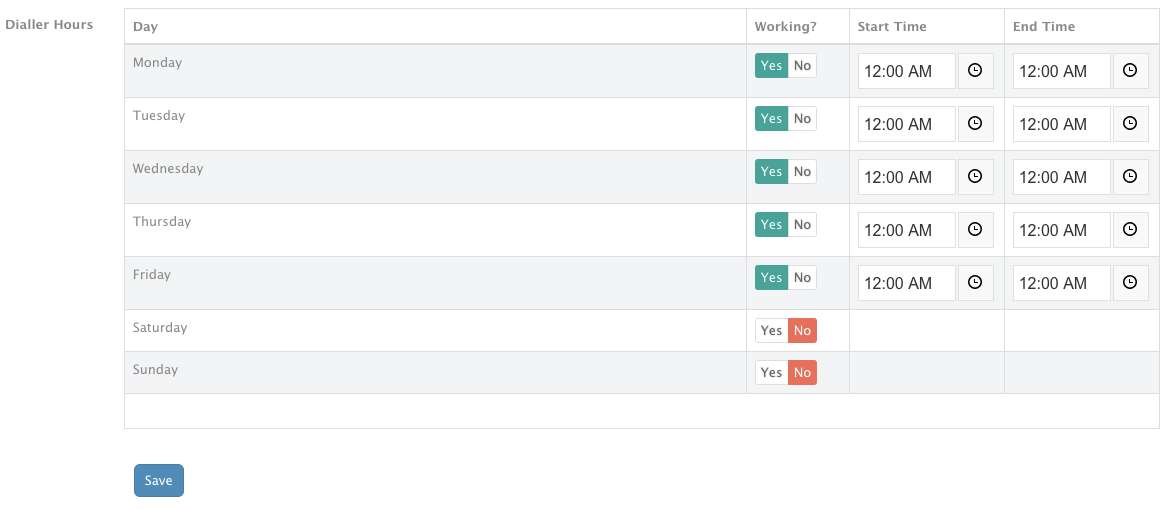Set Tuesday working to No

coord(802,118)
